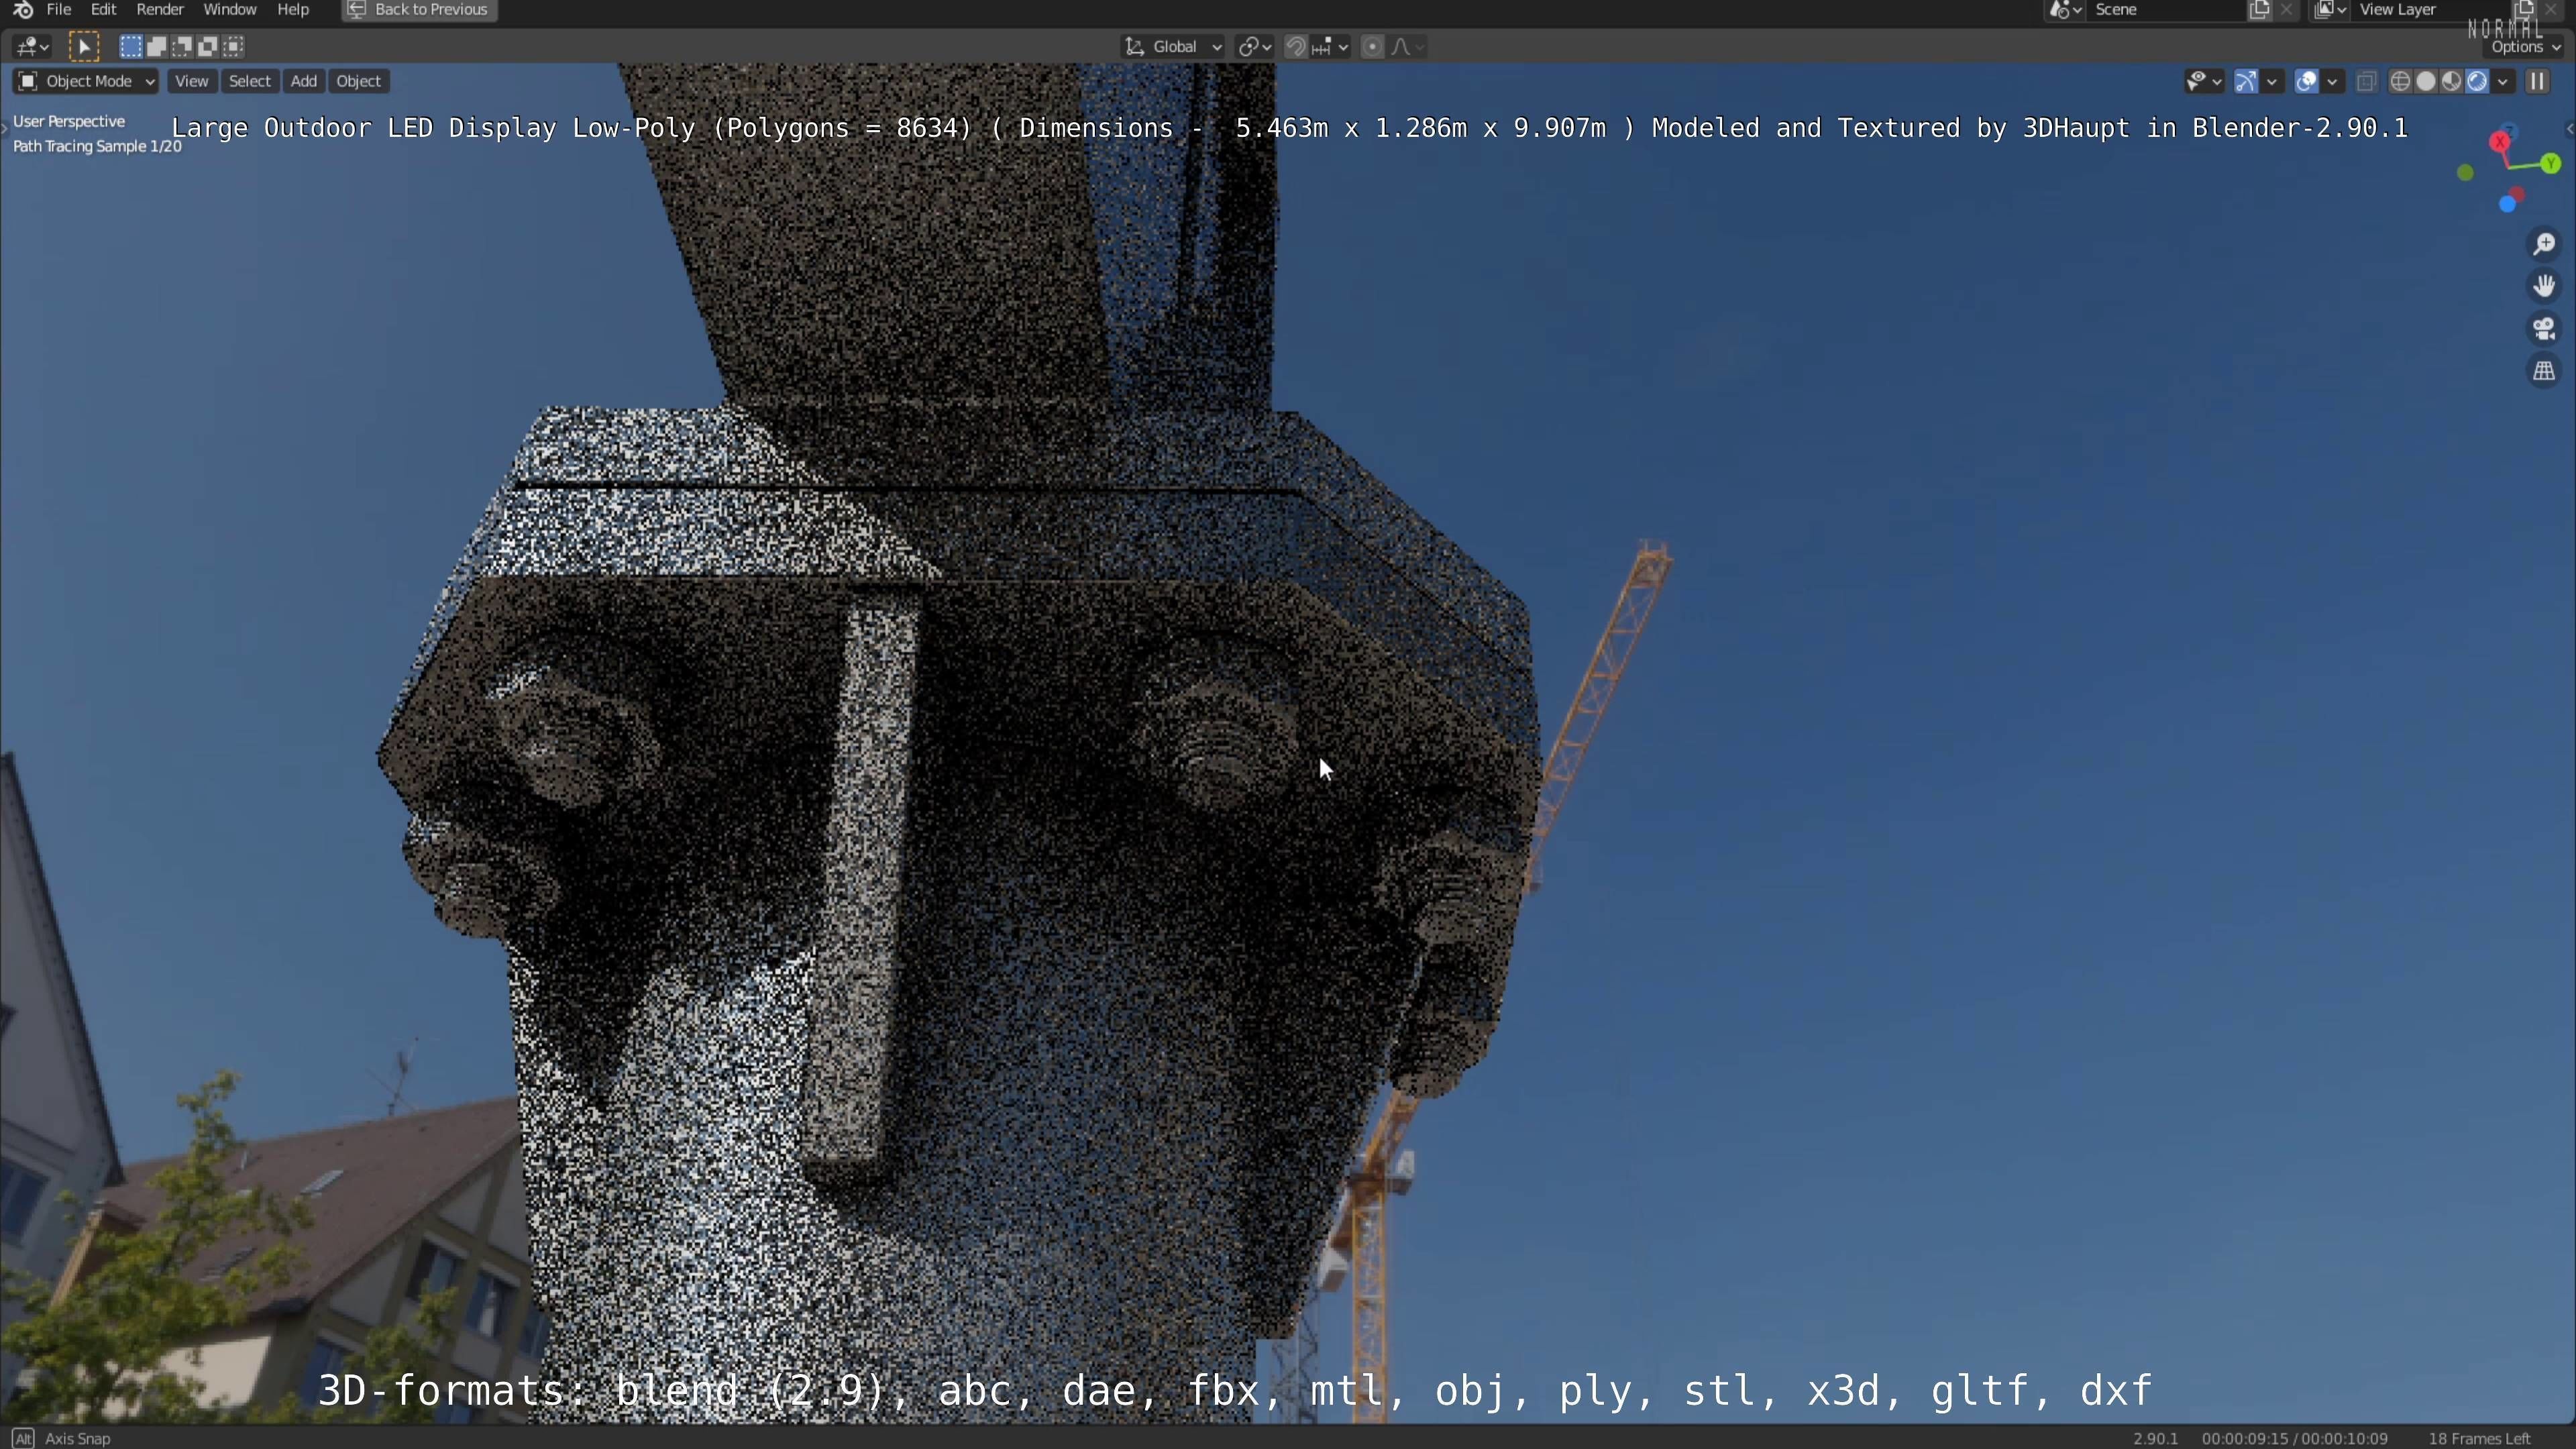
Task: Select the Rendered viewport shading icon
Action: (x=2477, y=81)
